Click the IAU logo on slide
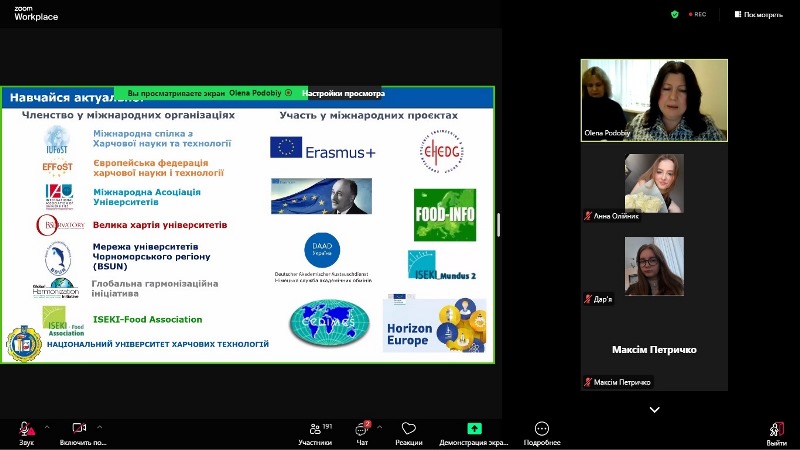The image size is (800, 450). 59,196
